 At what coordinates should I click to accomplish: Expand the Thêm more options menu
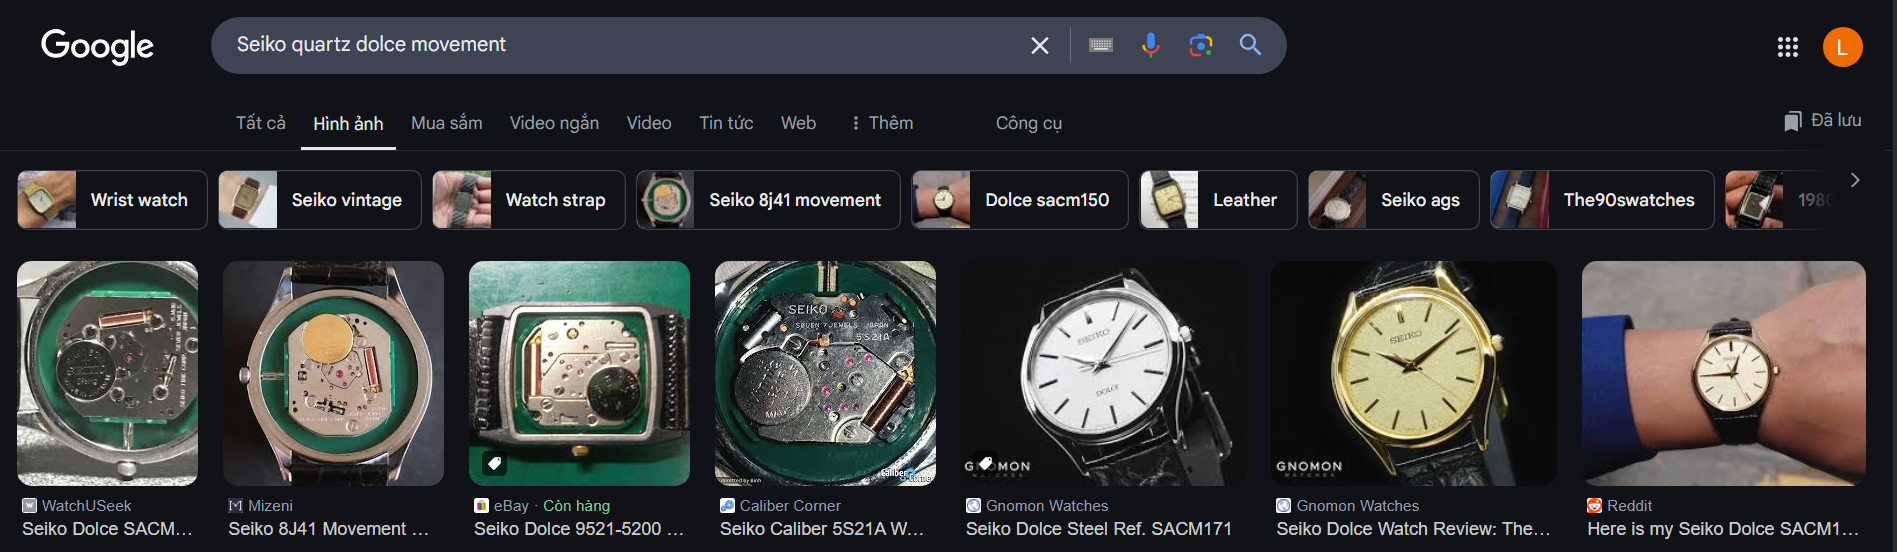click(x=881, y=123)
